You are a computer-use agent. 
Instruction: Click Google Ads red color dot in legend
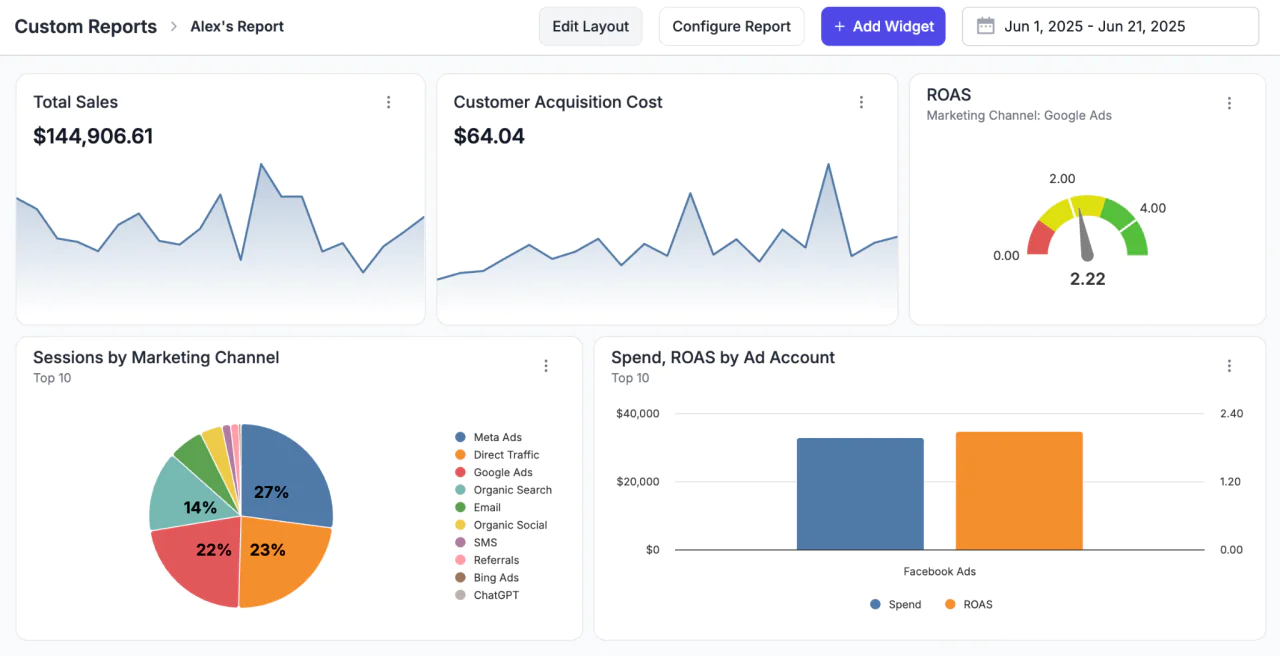(460, 472)
